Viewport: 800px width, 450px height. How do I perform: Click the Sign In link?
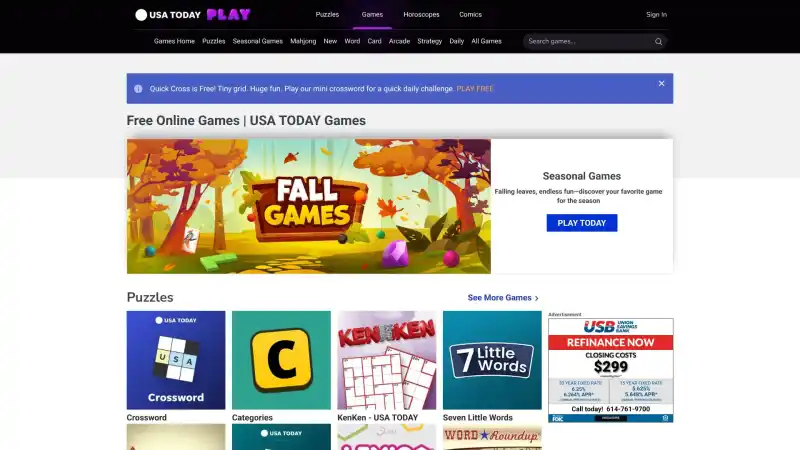(656, 15)
